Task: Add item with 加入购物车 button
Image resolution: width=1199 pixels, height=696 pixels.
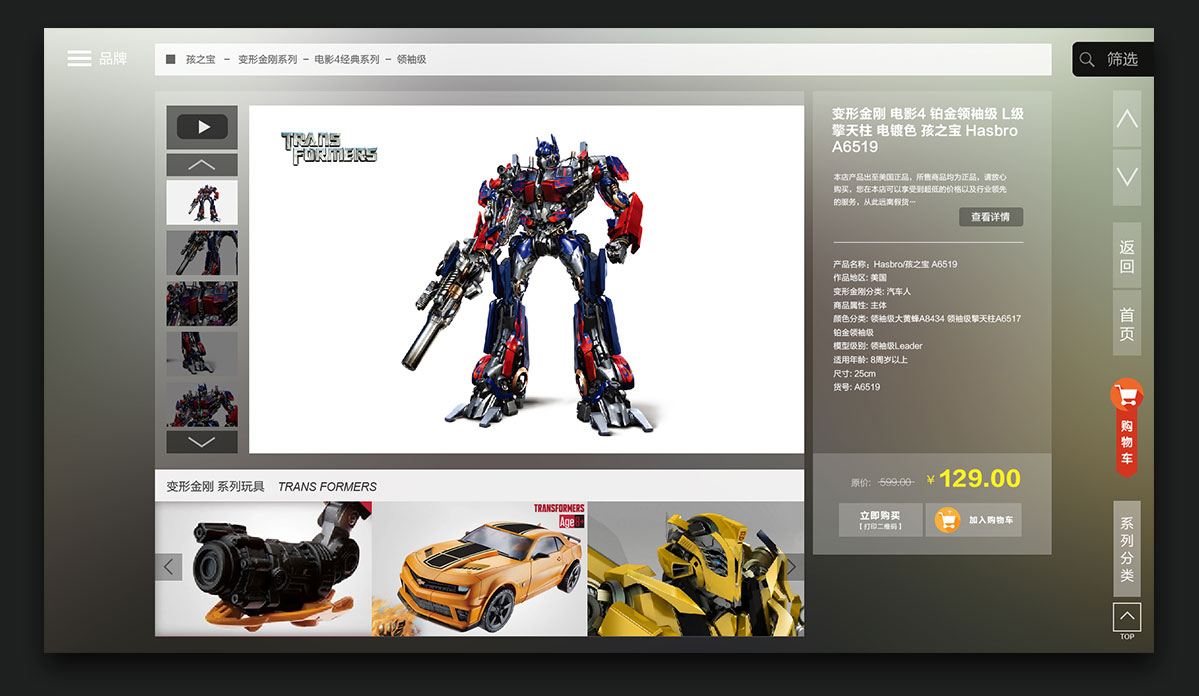Action: coord(973,520)
